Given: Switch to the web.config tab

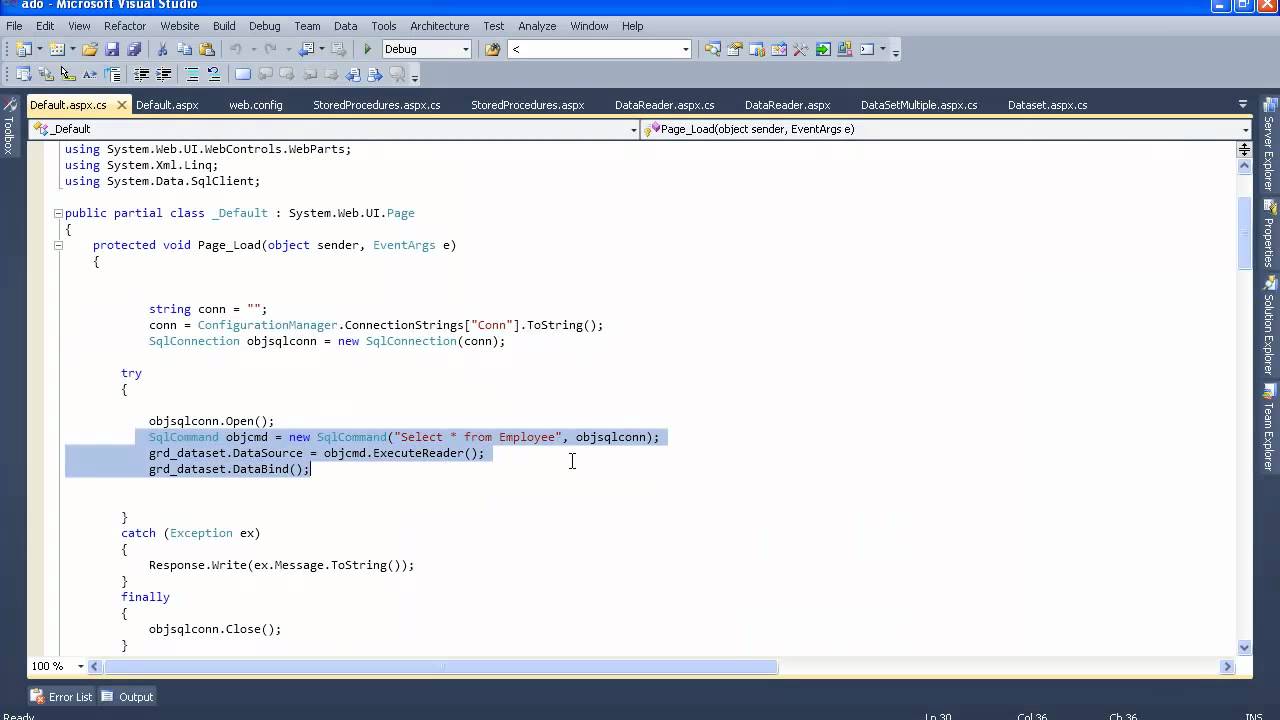Looking at the screenshot, I should click(256, 105).
